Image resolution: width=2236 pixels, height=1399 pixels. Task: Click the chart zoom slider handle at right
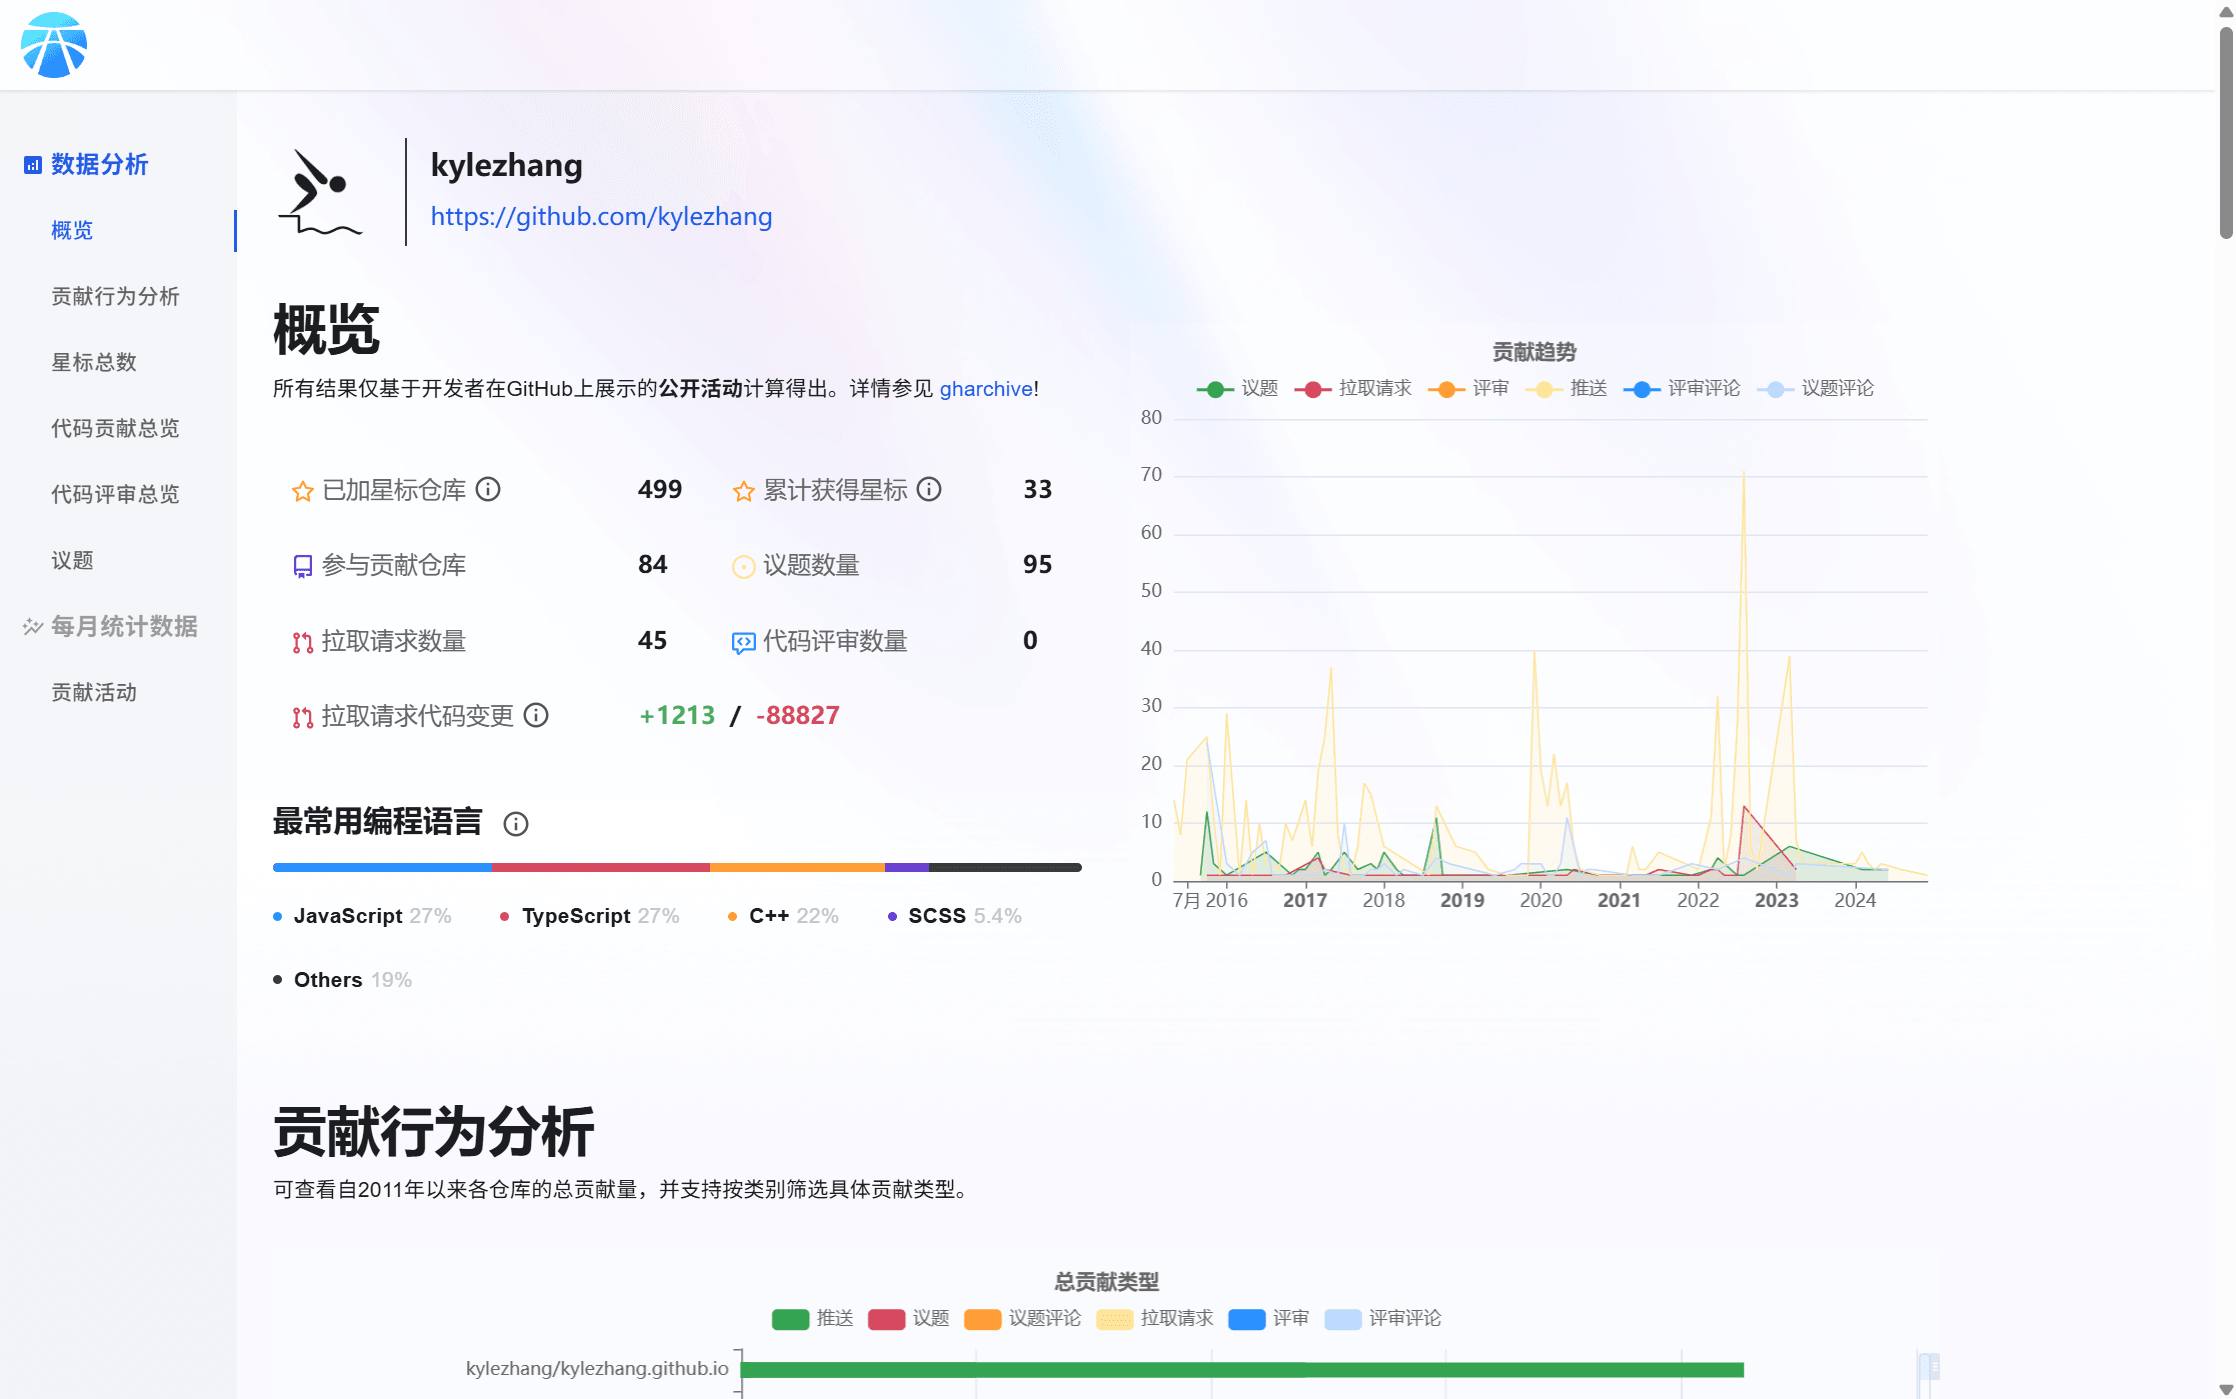pyautogui.click(x=1930, y=1367)
